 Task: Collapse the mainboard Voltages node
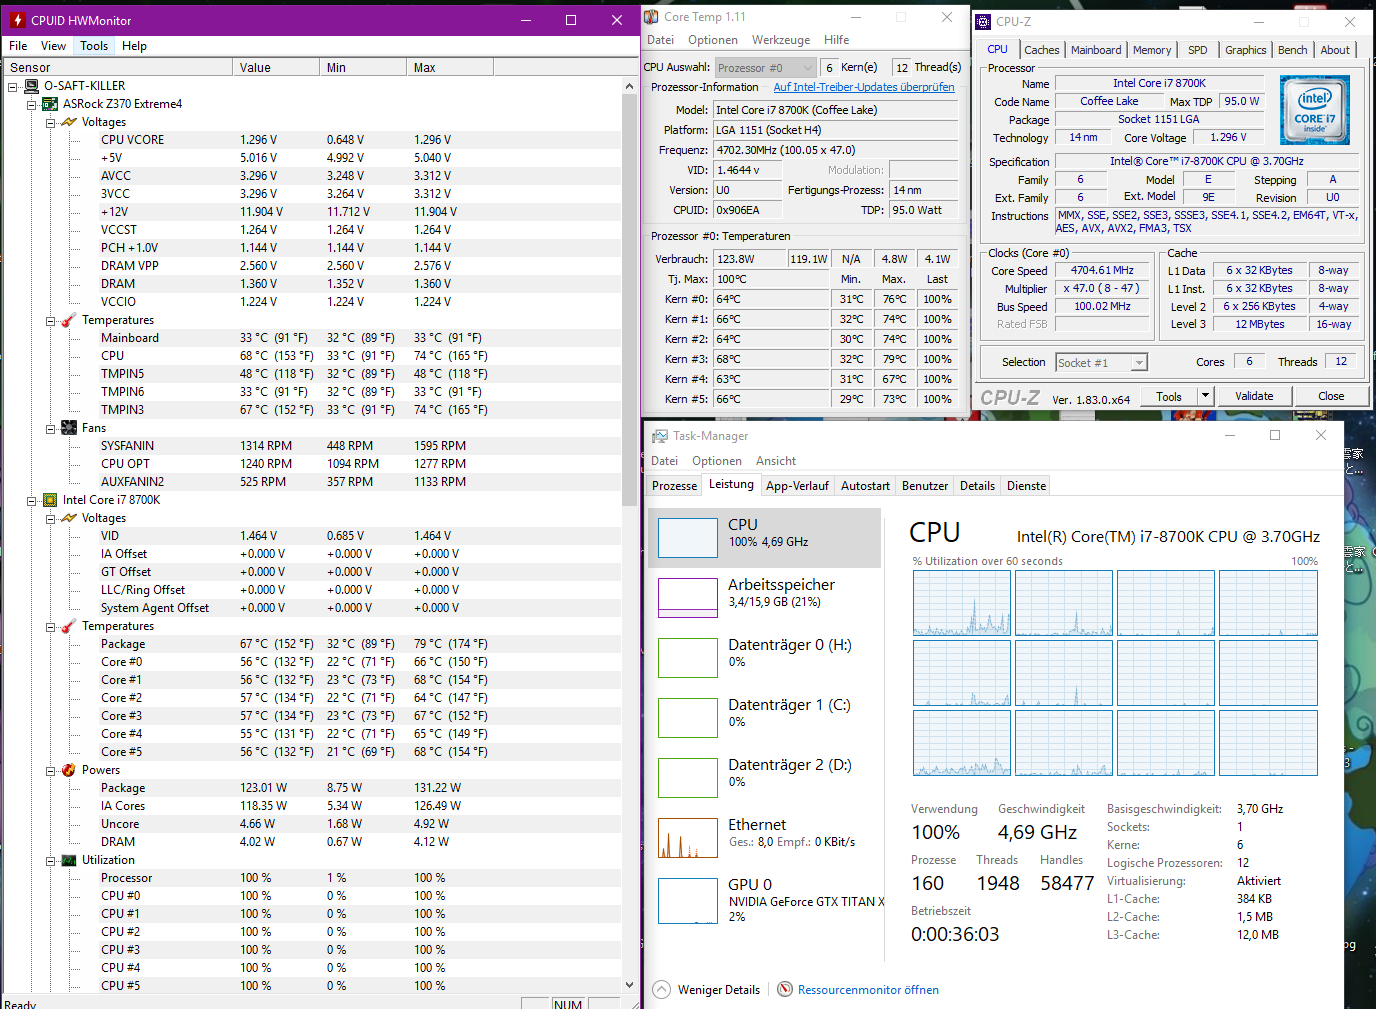(x=51, y=122)
